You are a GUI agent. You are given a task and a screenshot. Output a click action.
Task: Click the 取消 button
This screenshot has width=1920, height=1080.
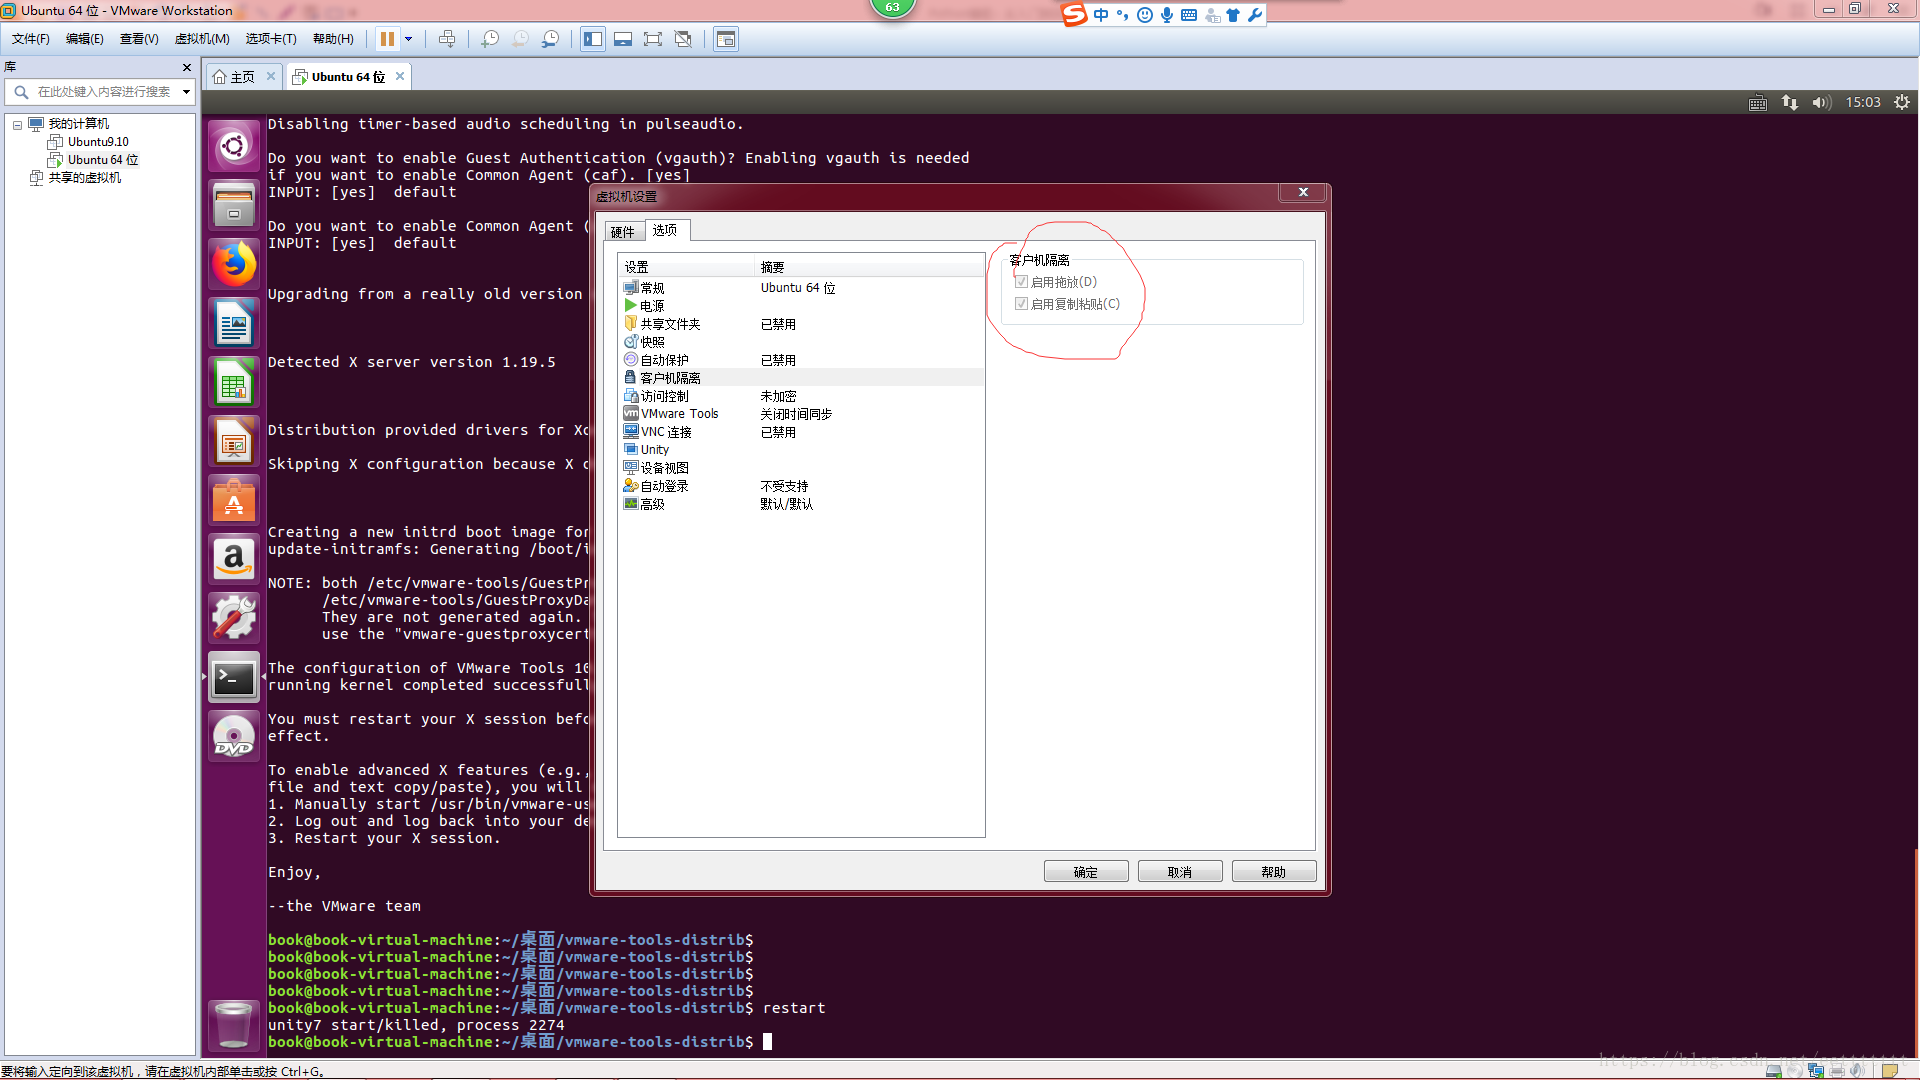(x=1180, y=872)
